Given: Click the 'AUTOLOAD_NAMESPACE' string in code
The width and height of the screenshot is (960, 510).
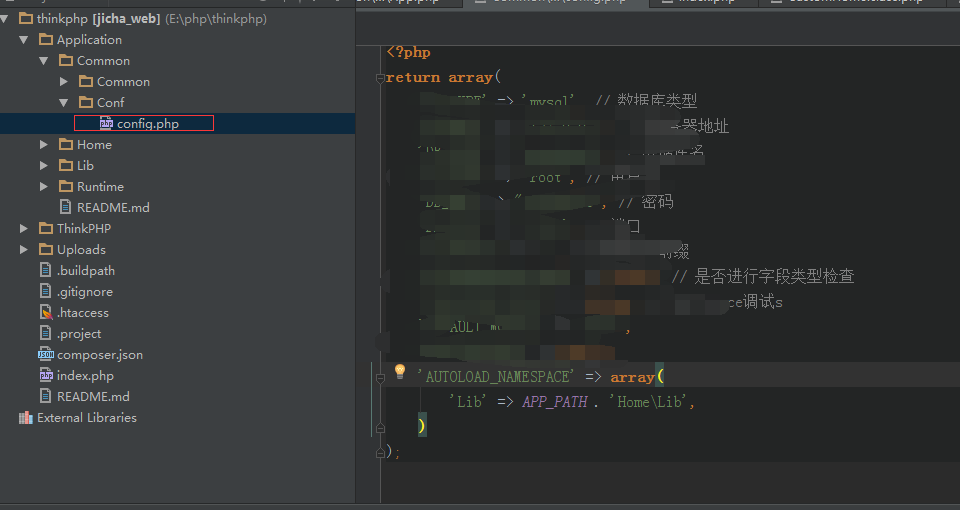Looking at the screenshot, I should click(495, 377).
